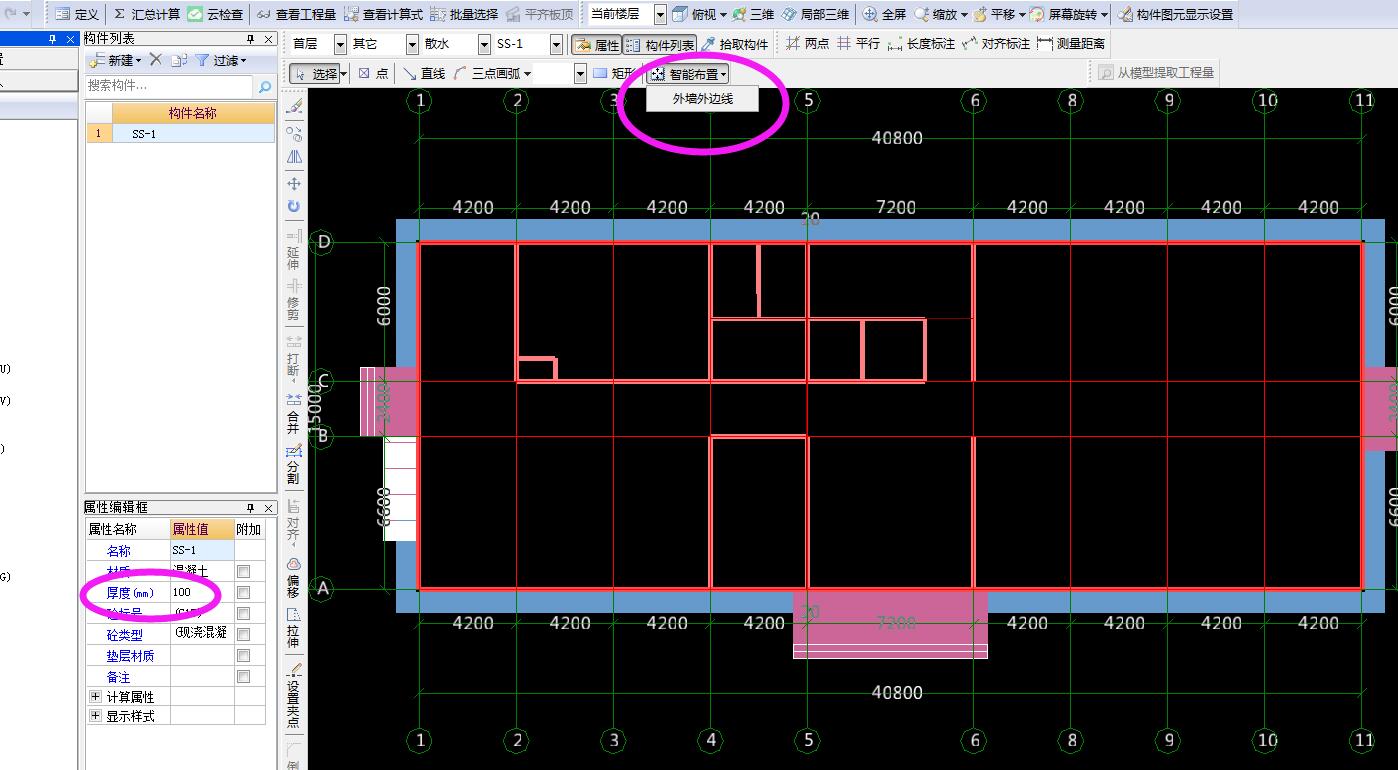Click 设置夹点 set grip tool

pos(293,694)
